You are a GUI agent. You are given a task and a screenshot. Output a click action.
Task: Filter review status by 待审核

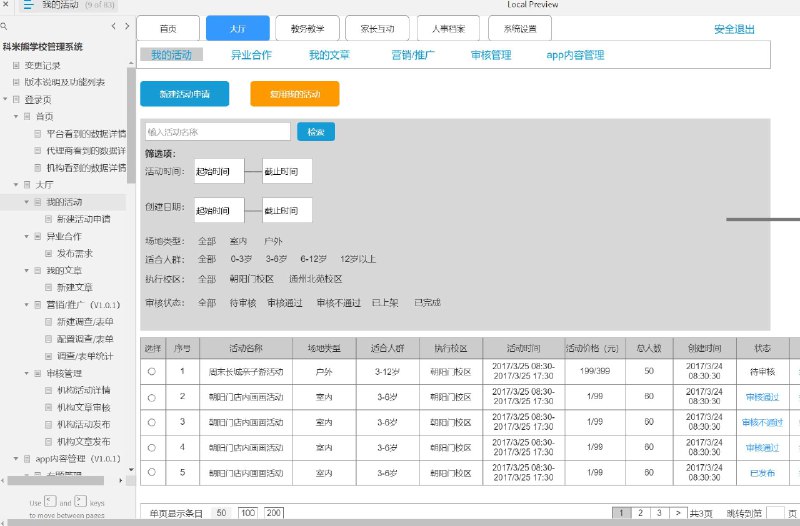(243, 303)
